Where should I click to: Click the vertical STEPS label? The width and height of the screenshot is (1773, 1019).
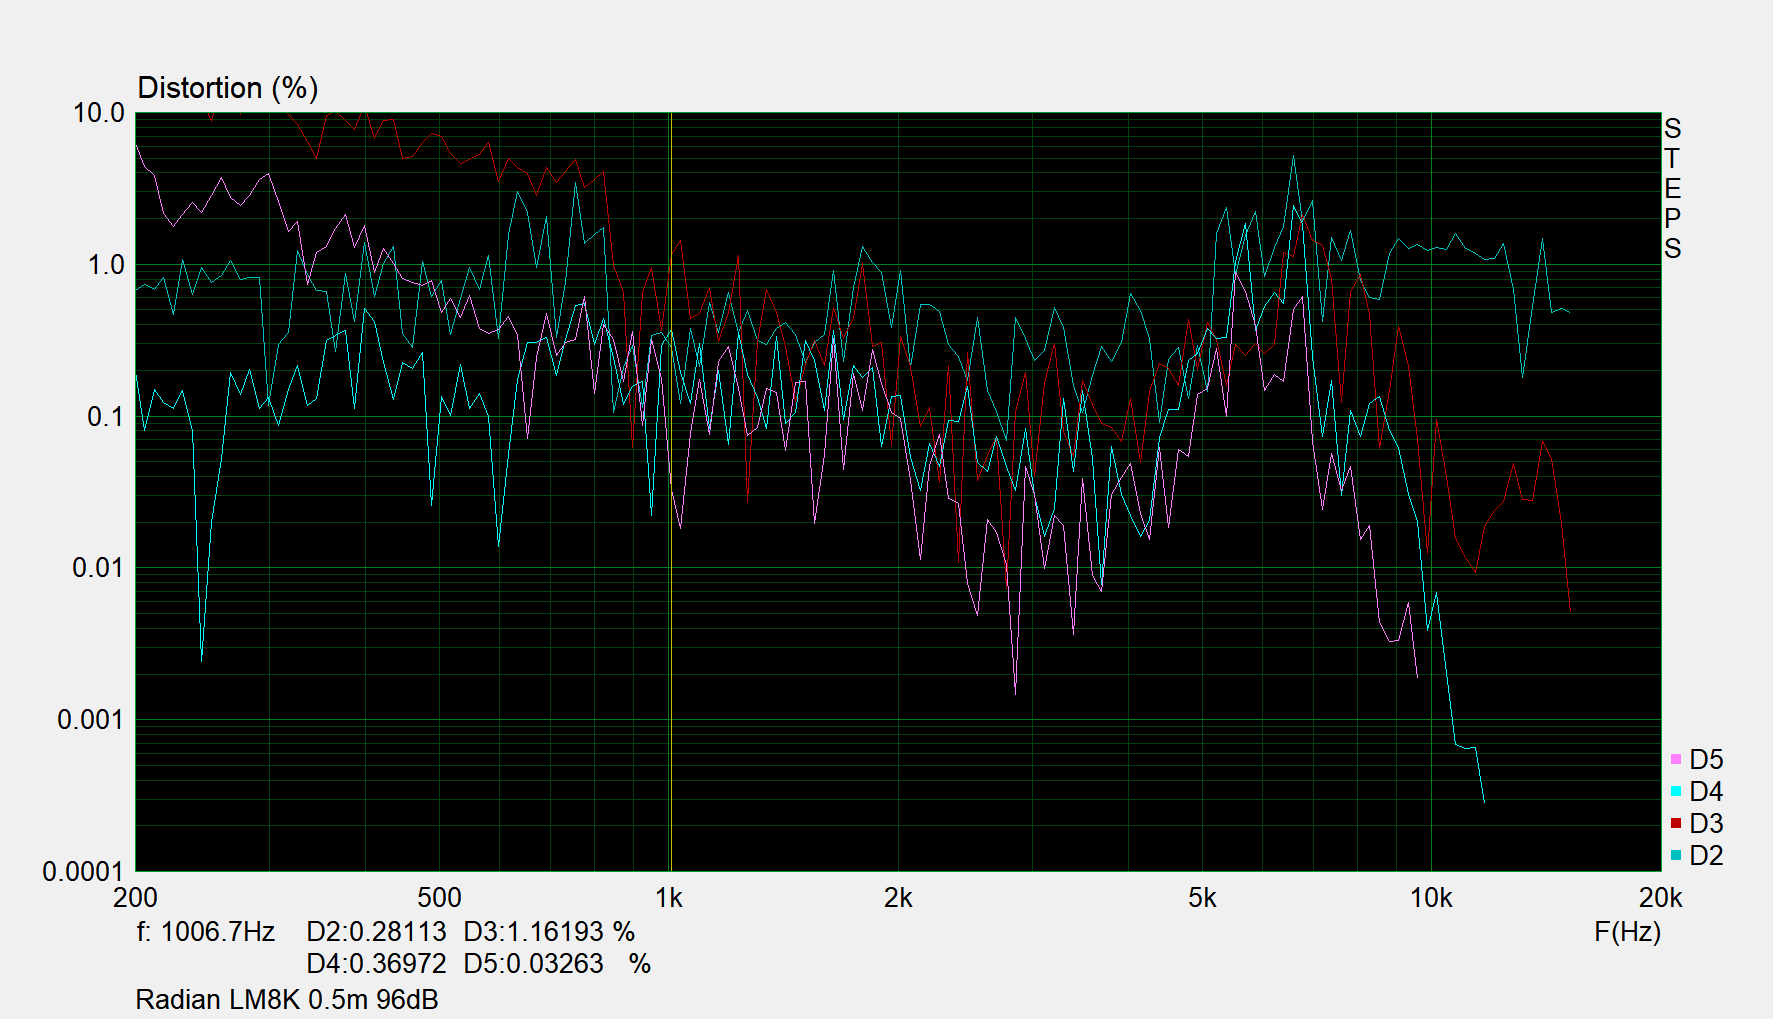(x=1673, y=188)
